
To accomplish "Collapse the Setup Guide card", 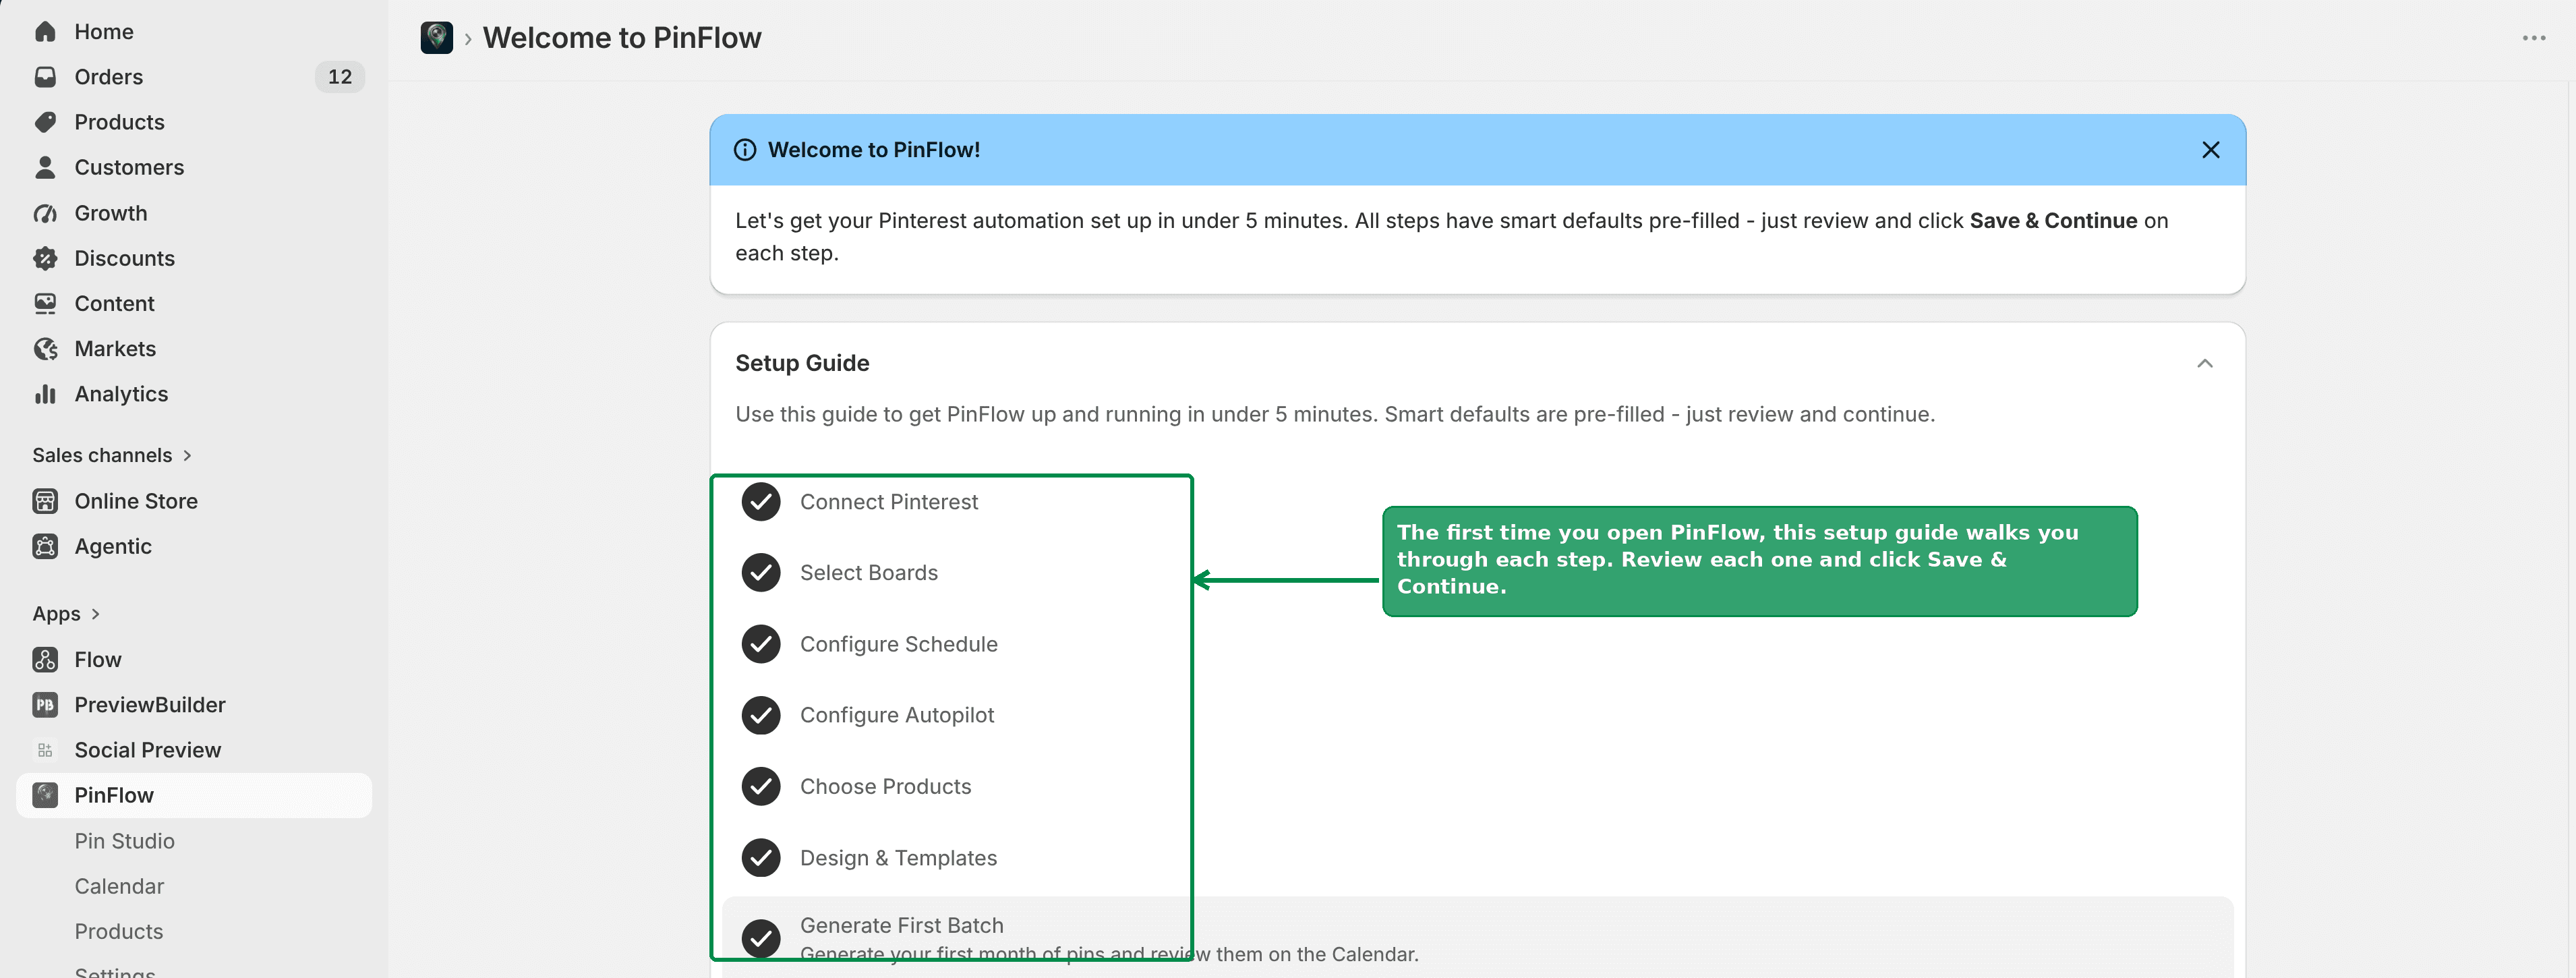I will (x=2205, y=363).
